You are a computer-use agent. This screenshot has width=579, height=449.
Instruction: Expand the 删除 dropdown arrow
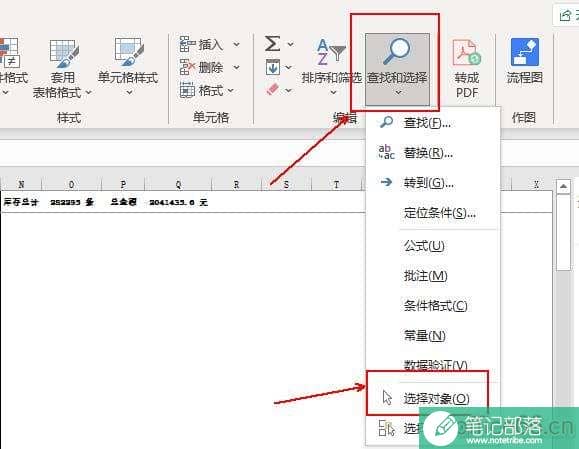236,68
